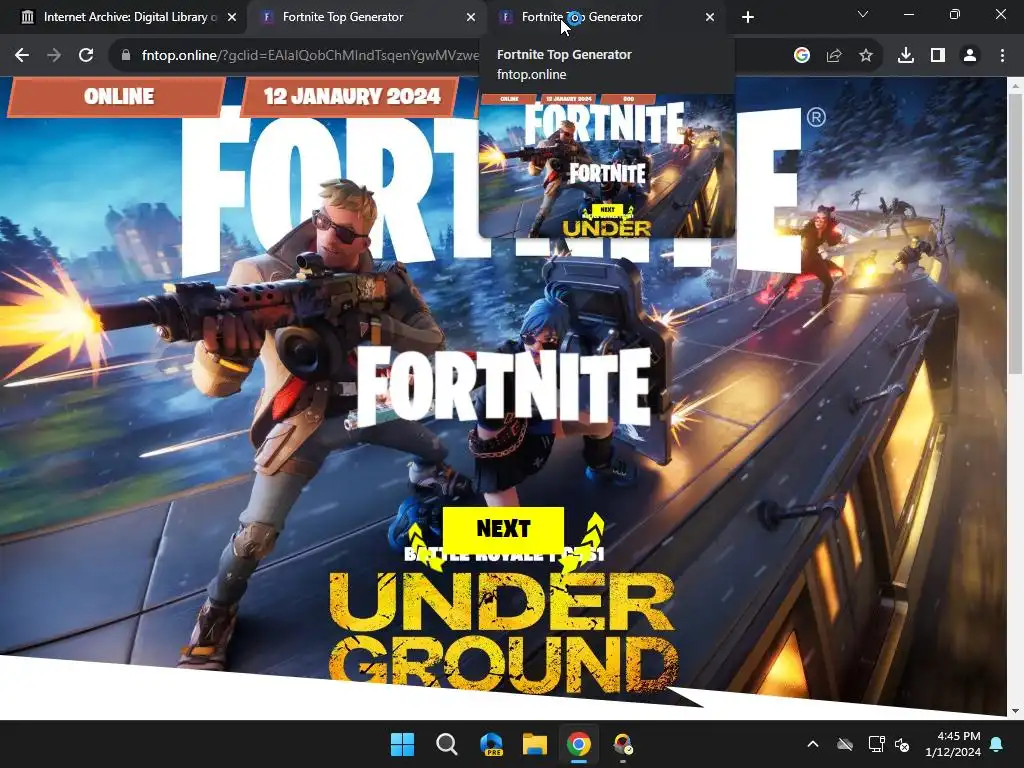Restore down the Chrome window
The width and height of the screenshot is (1024, 768).
tap(955, 14)
